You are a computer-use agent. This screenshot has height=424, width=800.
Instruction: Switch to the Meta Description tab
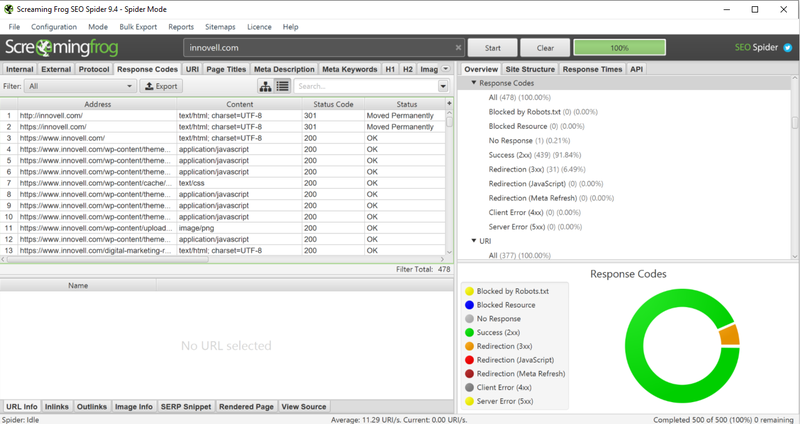[284, 69]
